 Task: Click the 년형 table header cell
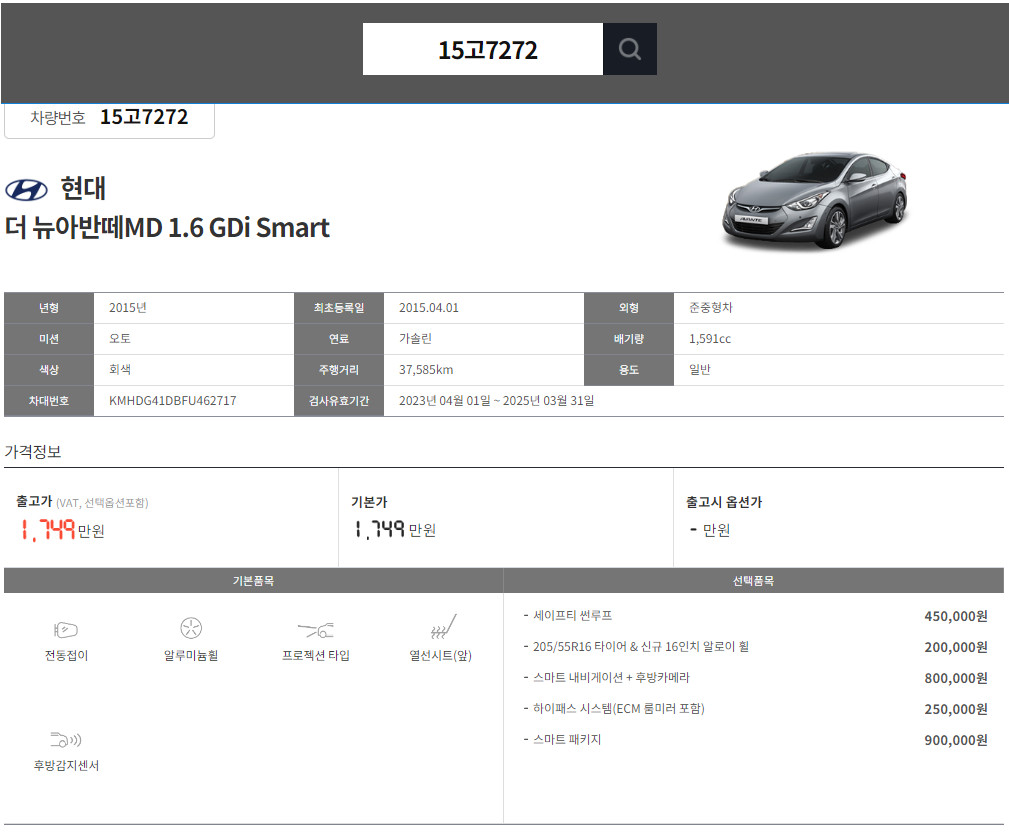click(x=49, y=308)
